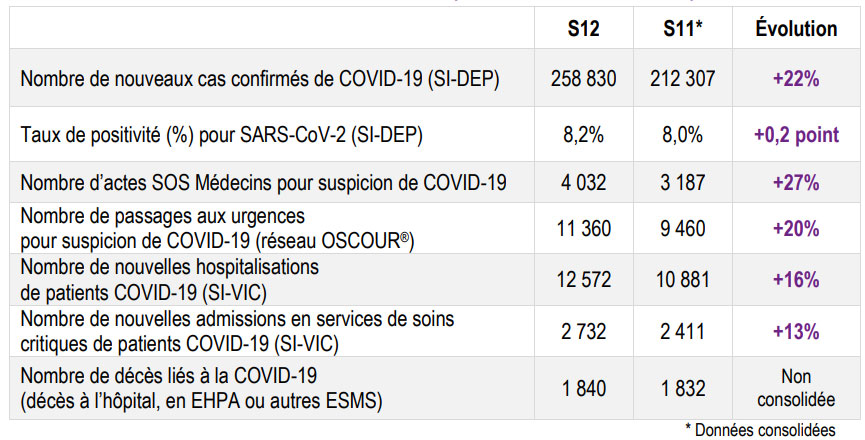Click the +0,2 point evolution value

pyautogui.click(x=796, y=132)
